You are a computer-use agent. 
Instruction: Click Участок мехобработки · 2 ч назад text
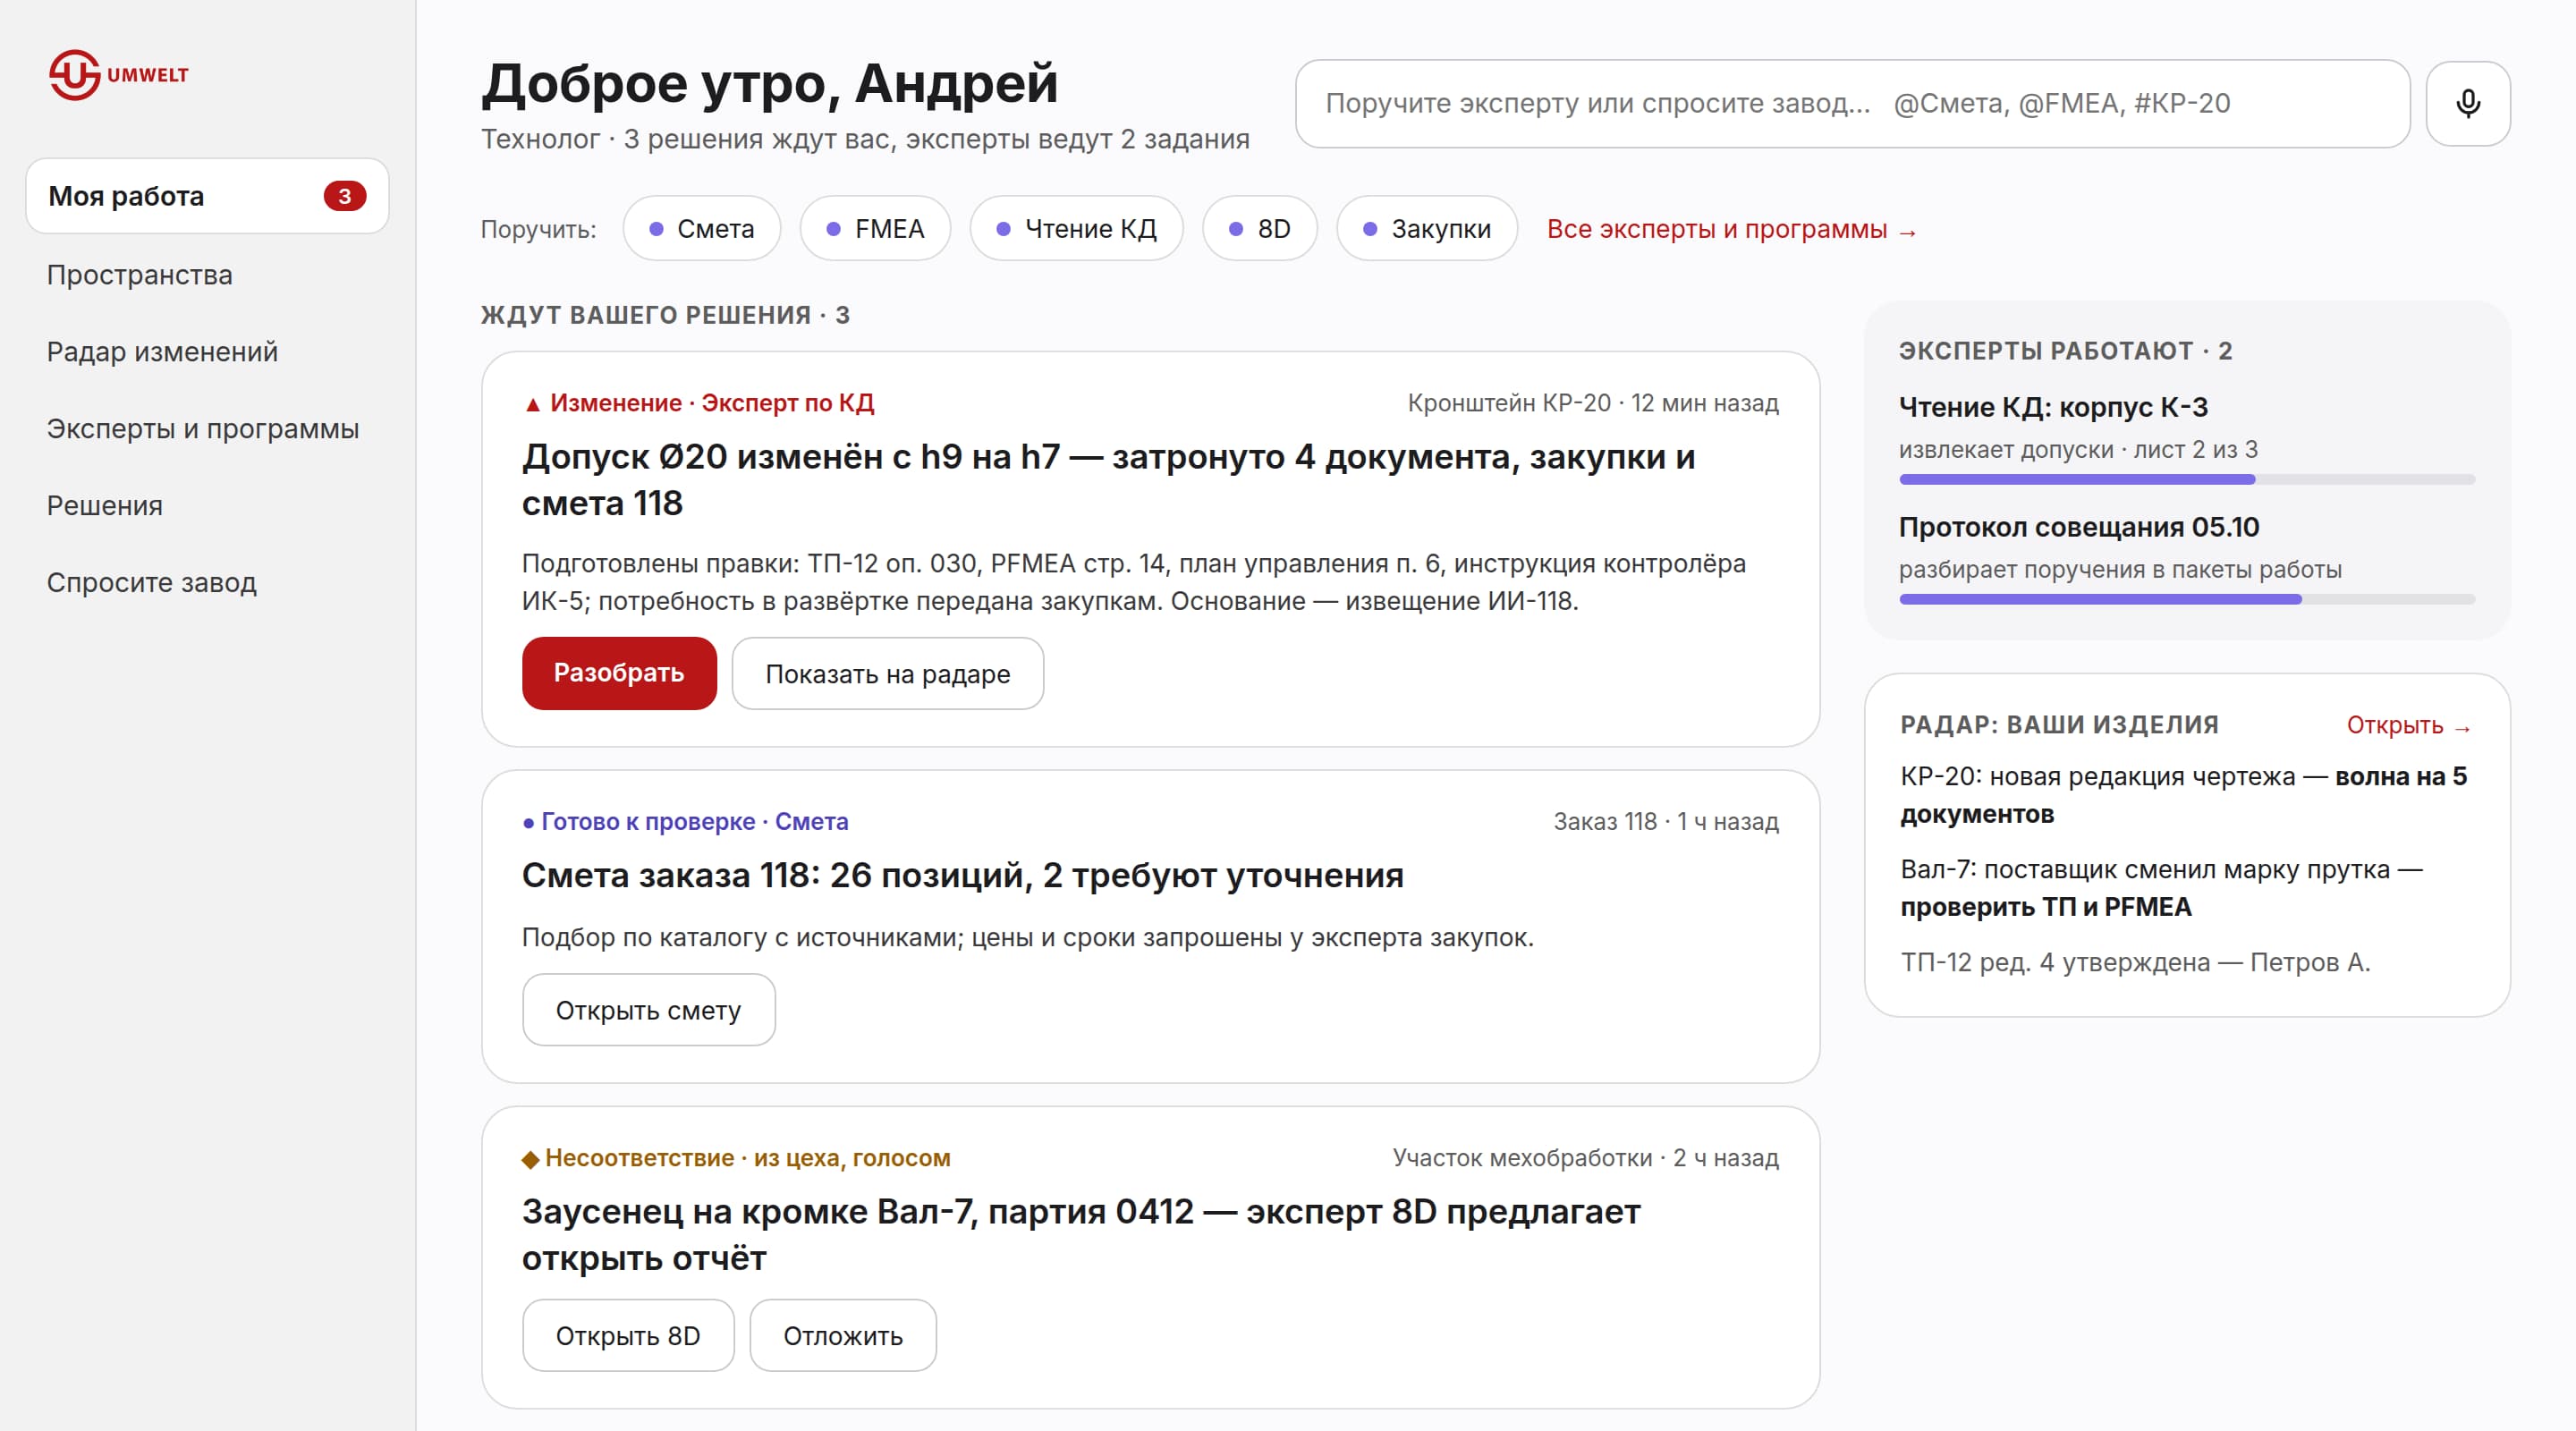tap(1585, 1158)
